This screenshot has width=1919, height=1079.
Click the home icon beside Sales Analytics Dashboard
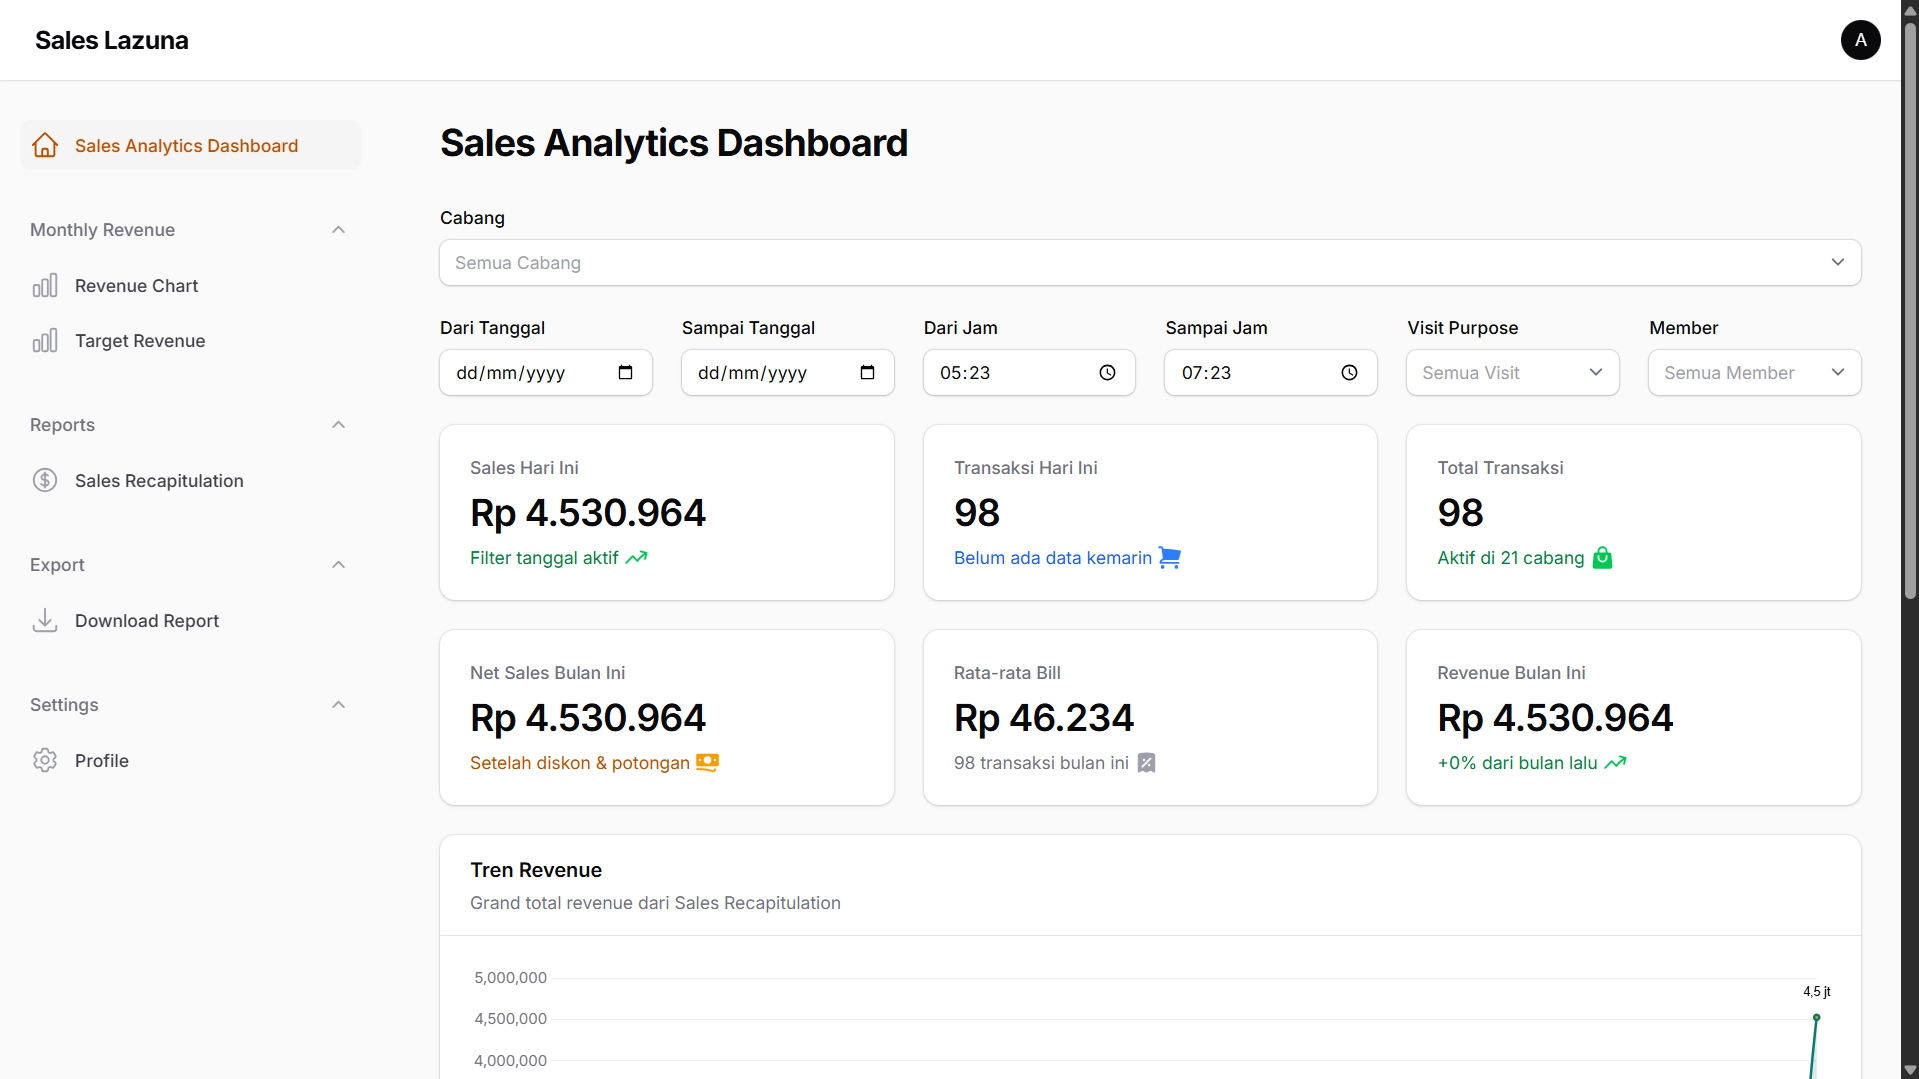[45, 145]
